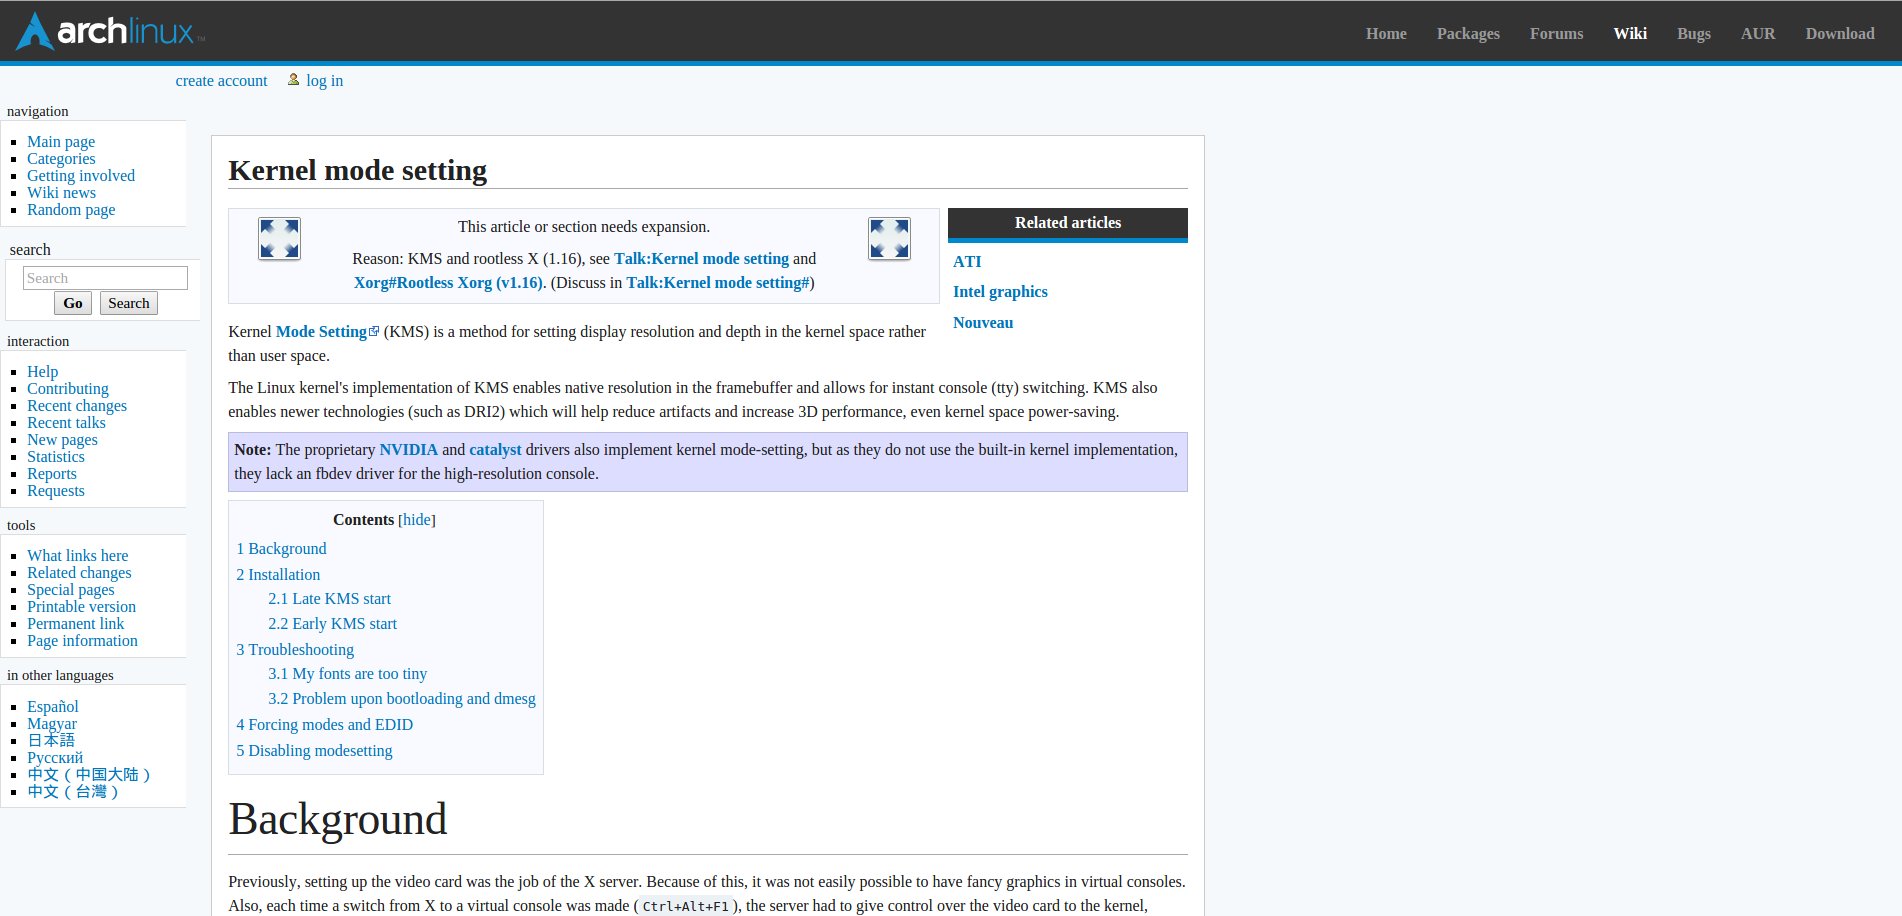The width and height of the screenshot is (1902, 916).
Task: Open Random page from navigation
Action: click(71, 209)
